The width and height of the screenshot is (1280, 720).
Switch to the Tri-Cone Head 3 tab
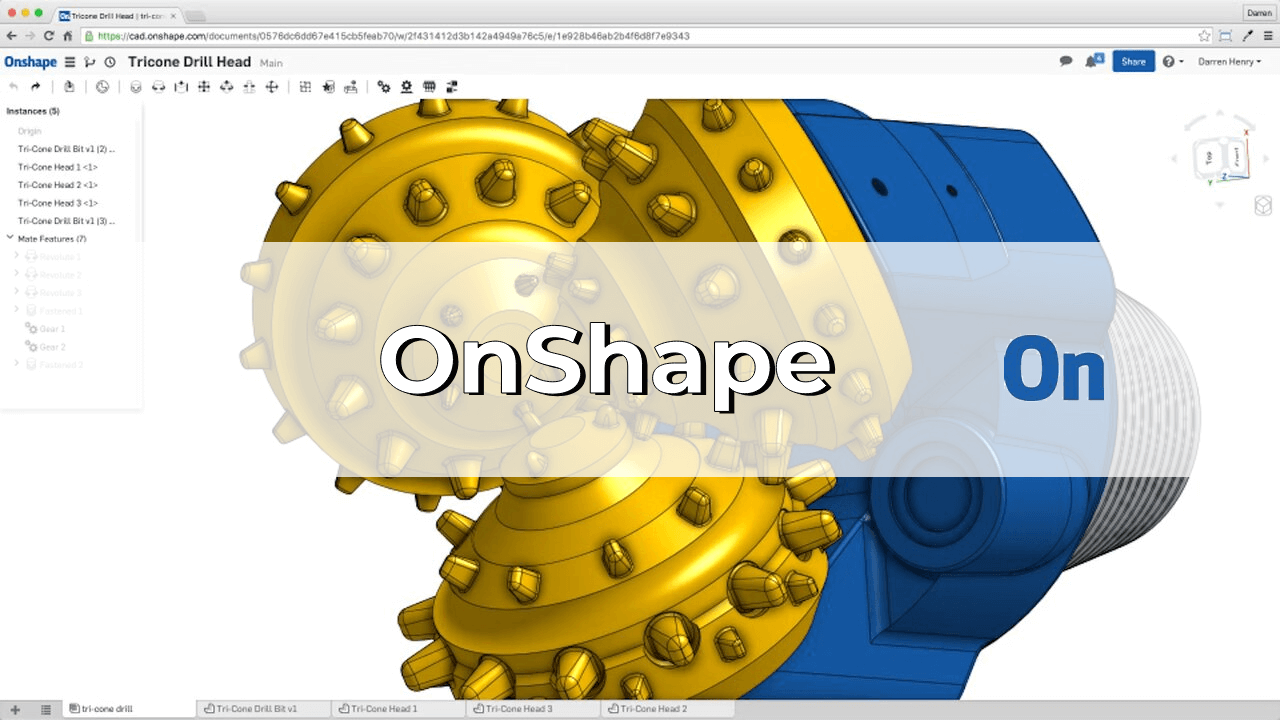(x=534, y=709)
